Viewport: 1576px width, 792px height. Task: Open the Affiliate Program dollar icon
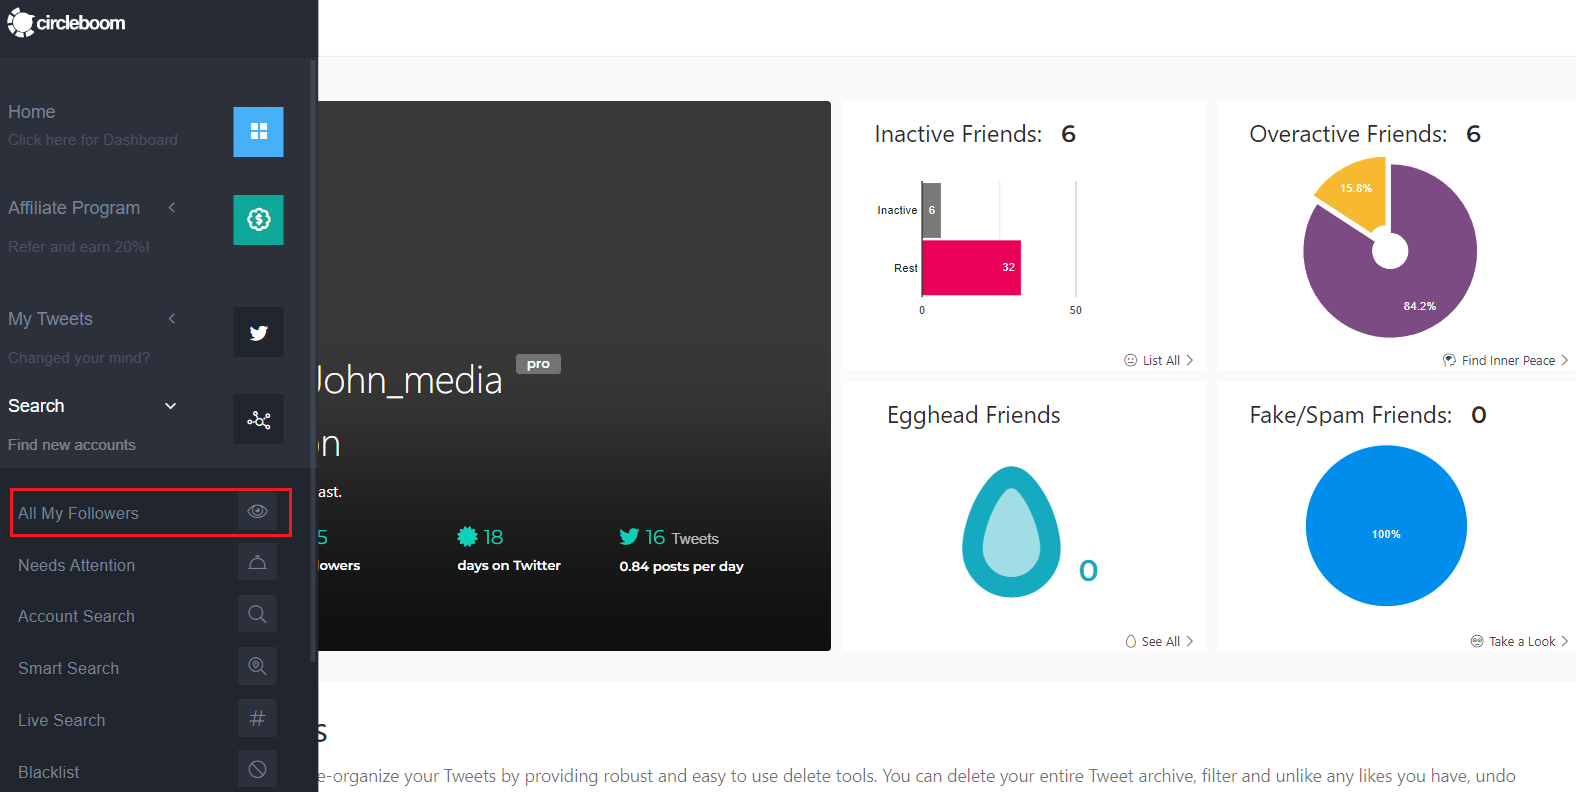click(x=258, y=220)
